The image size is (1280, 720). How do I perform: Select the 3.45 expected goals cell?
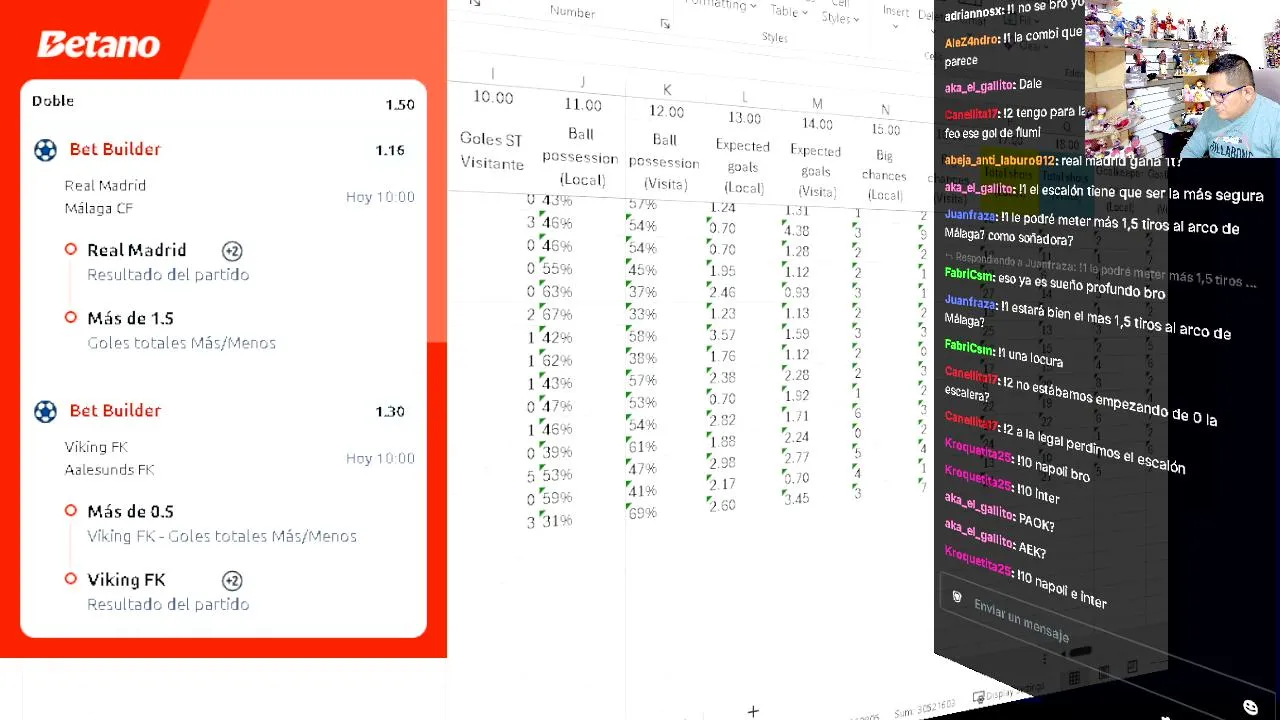click(797, 498)
